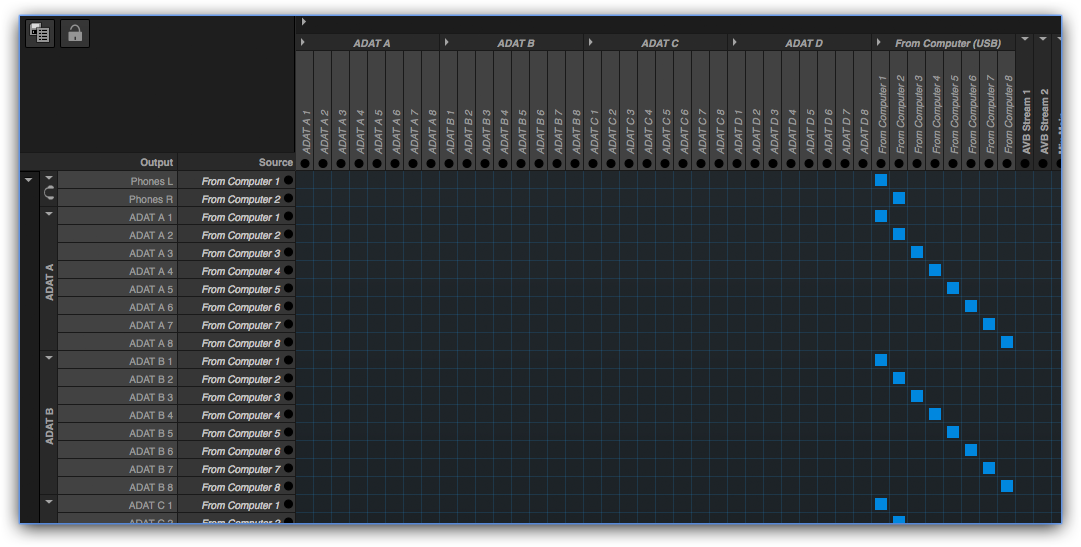Click the padlock icon to lock routing
1081x547 pixels.
(x=75, y=33)
